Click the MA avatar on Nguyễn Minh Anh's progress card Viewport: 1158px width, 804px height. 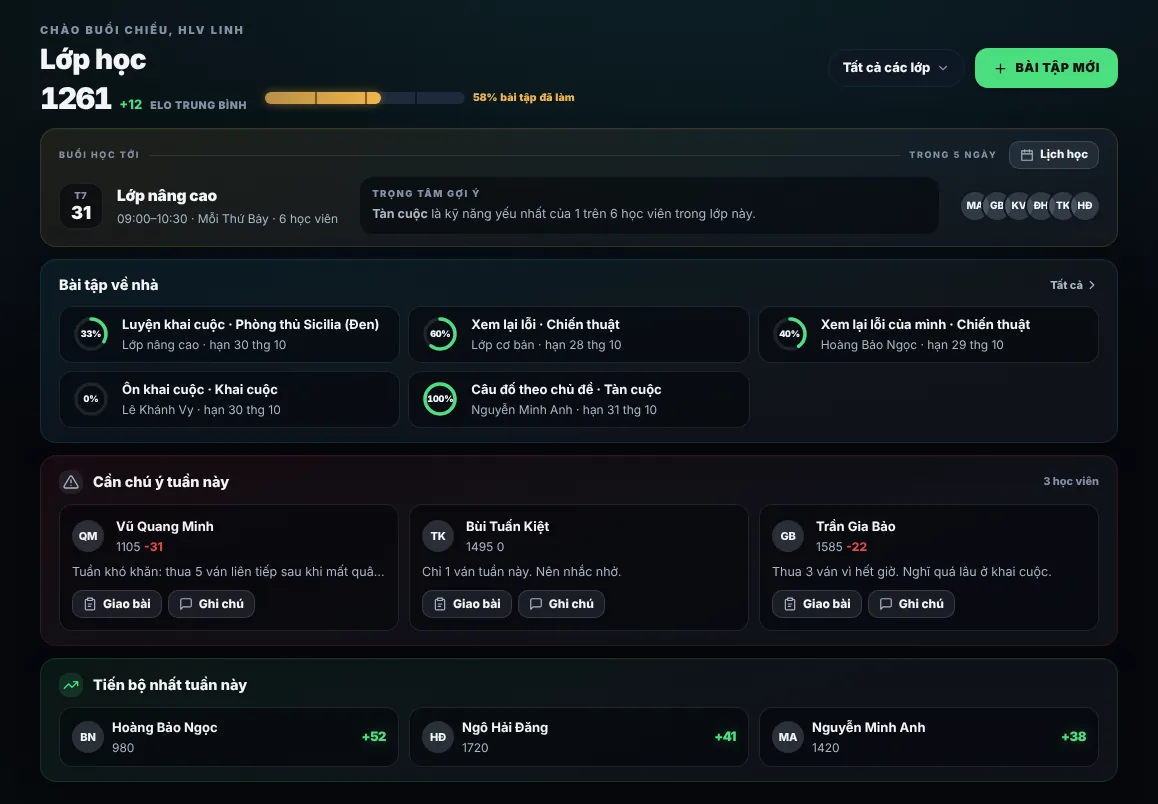(788, 738)
